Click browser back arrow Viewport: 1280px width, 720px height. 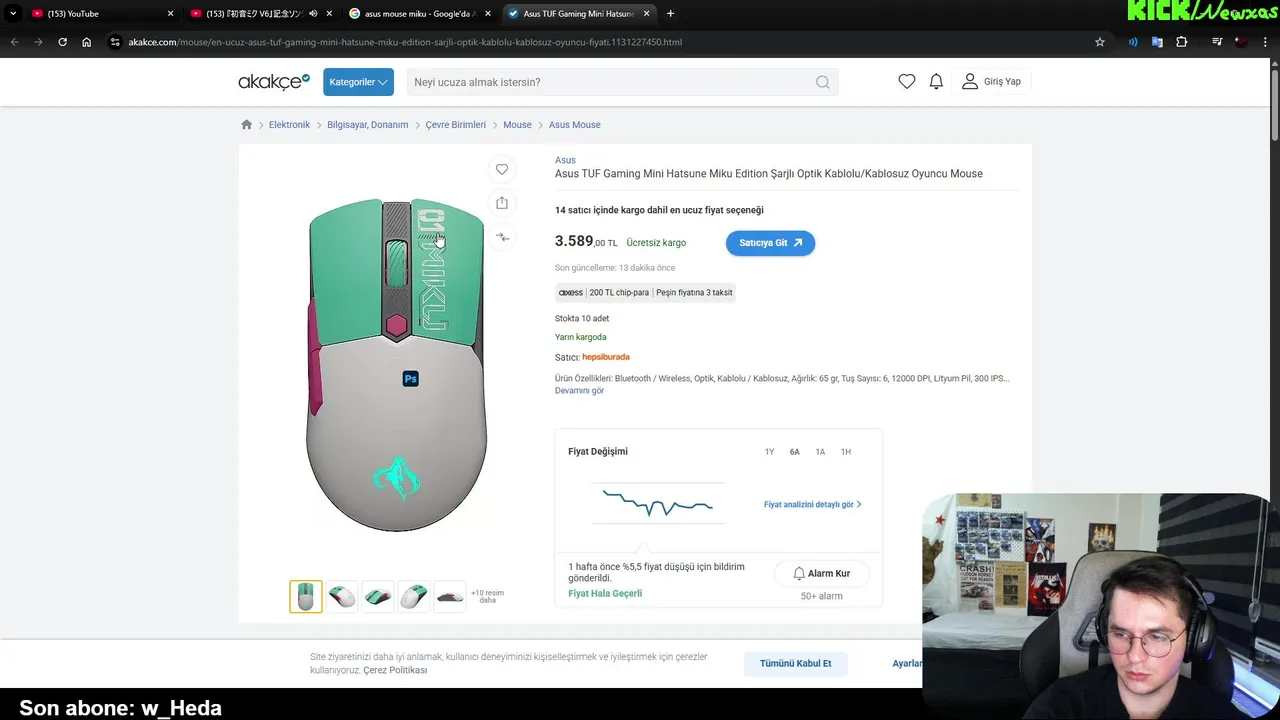[14, 42]
